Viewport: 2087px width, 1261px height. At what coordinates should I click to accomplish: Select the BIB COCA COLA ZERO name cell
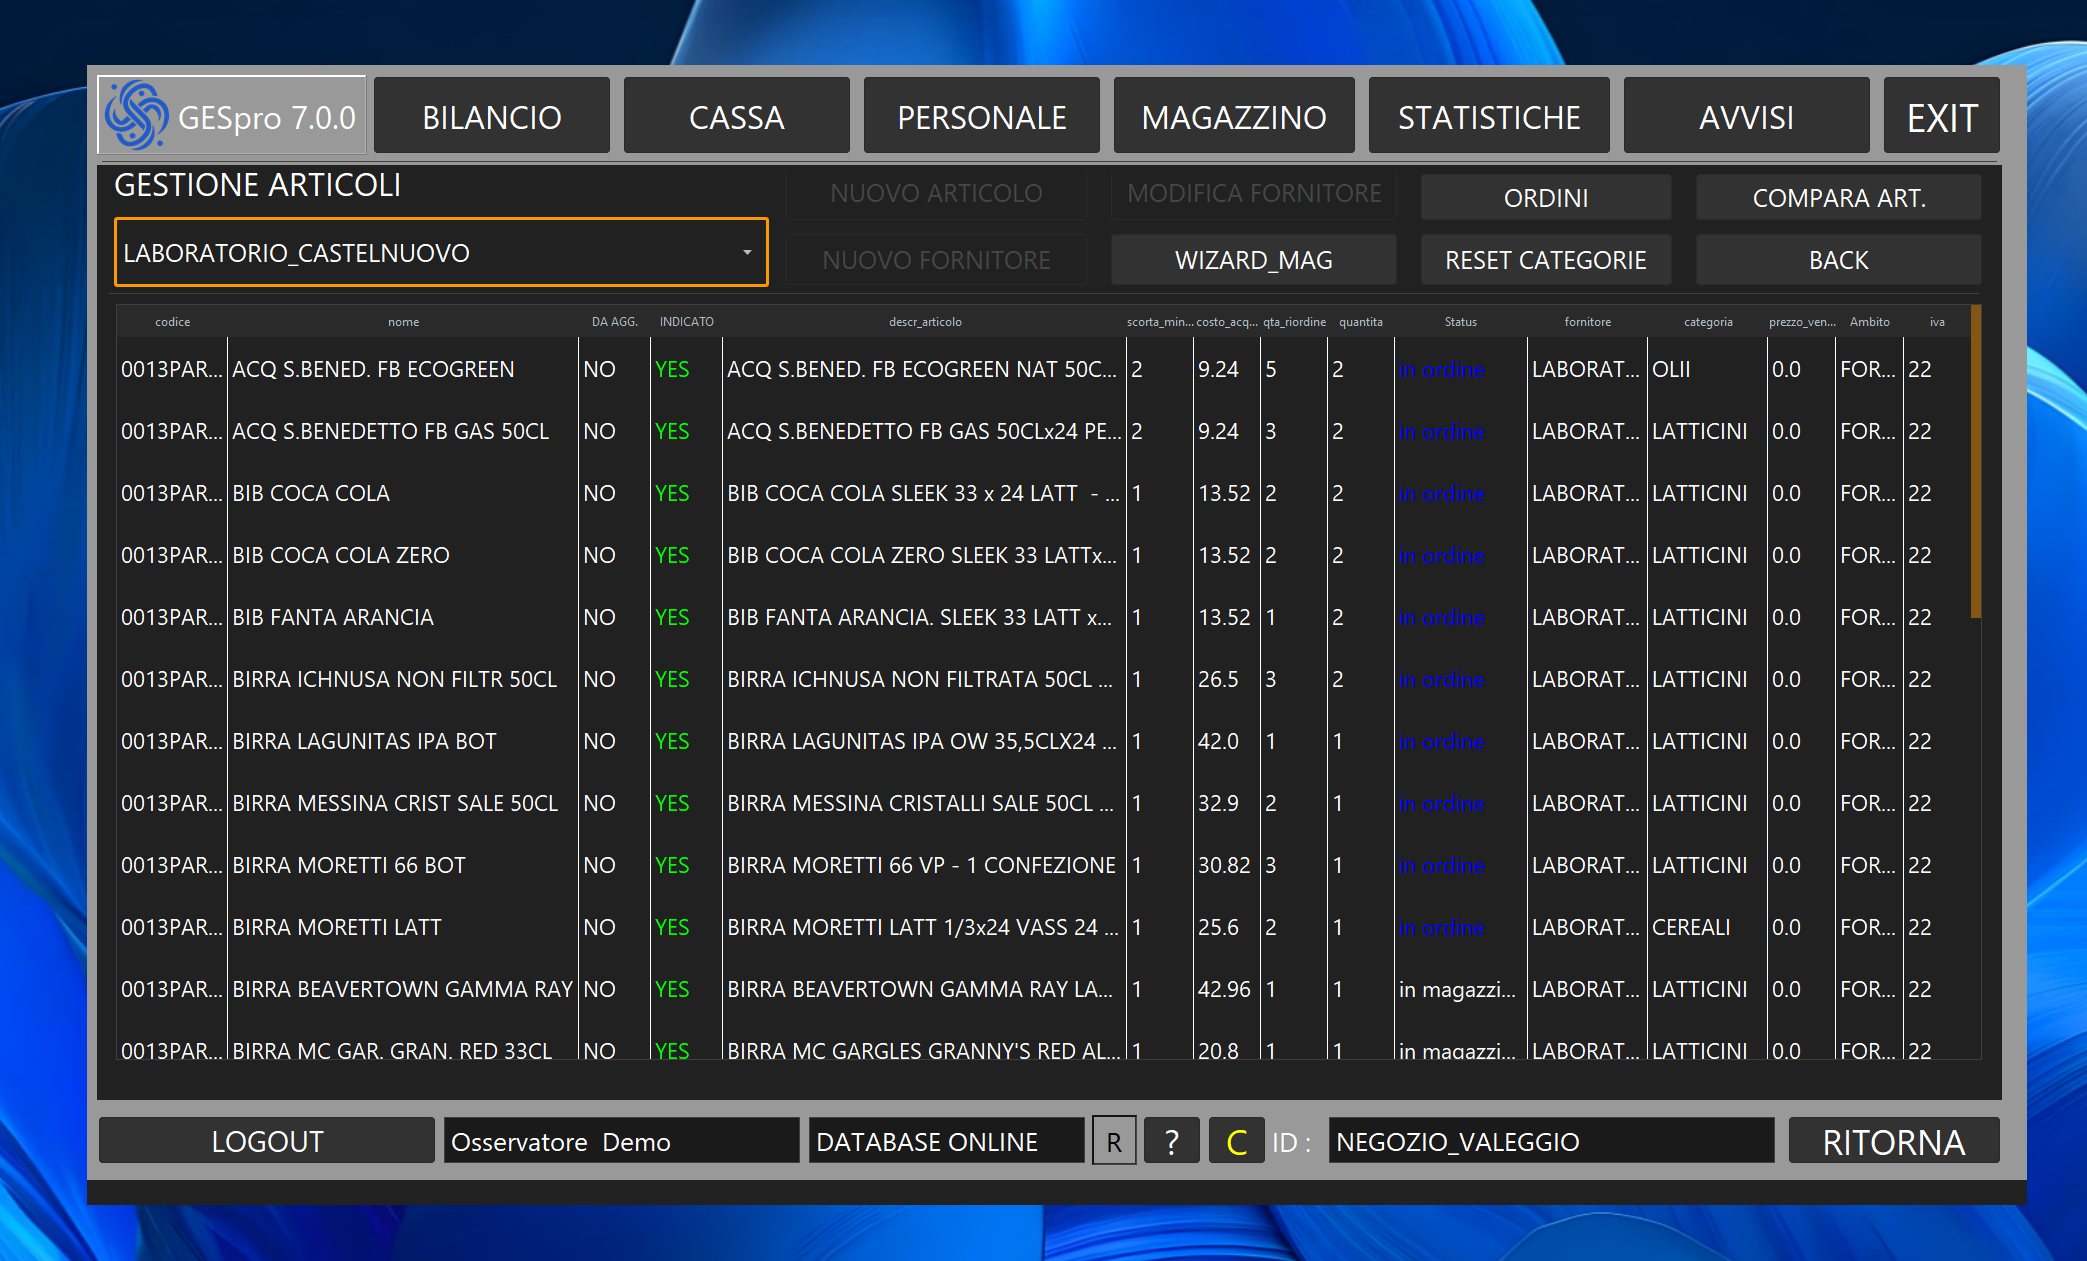[403, 555]
